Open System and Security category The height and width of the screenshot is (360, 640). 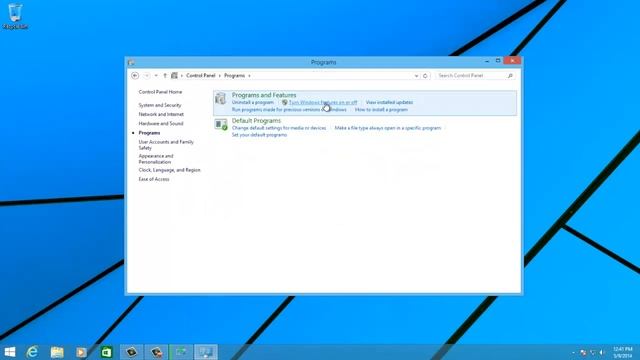click(x=160, y=105)
